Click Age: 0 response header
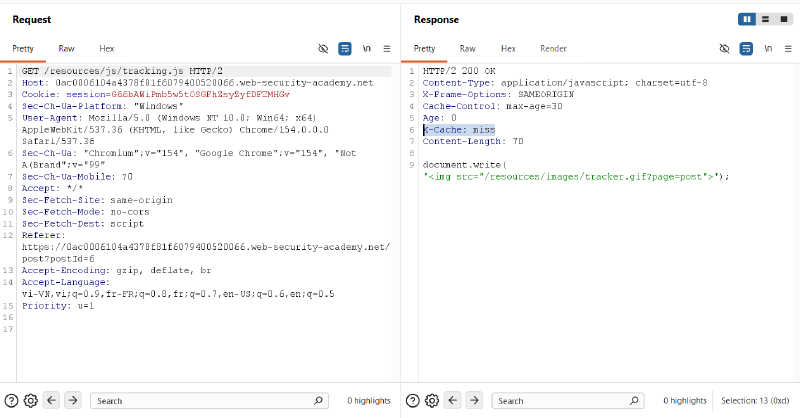This screenshot has width=800, height=418. [x=439, y=118]
